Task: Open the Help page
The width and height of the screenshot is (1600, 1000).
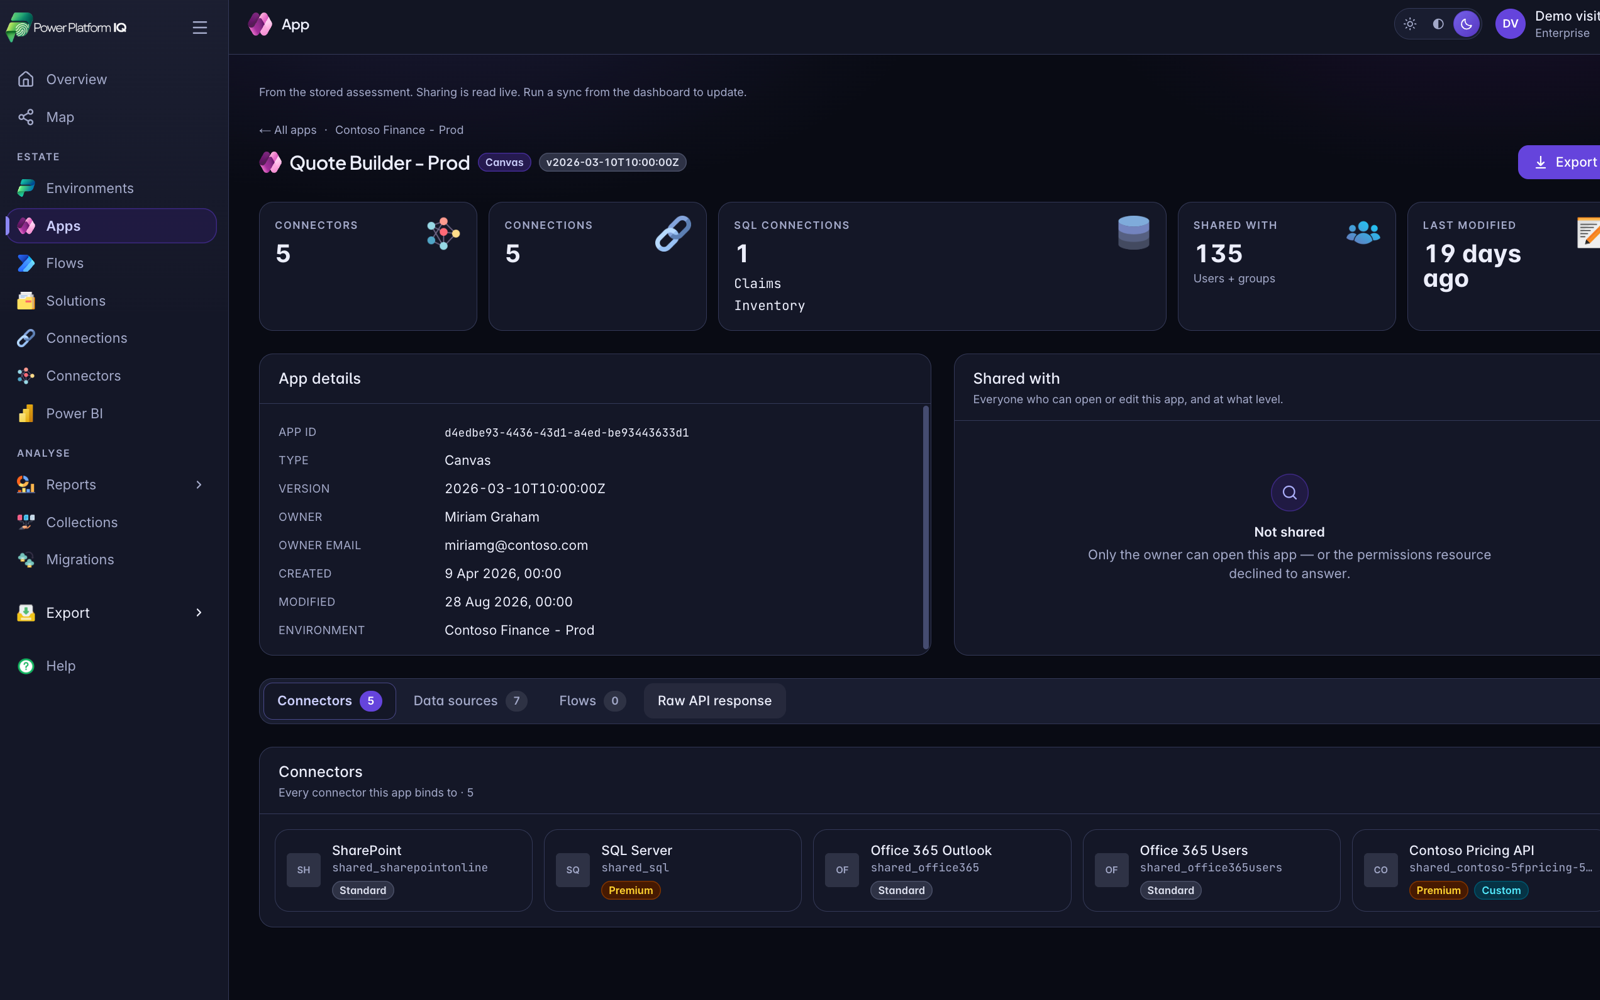Action: 112,666
